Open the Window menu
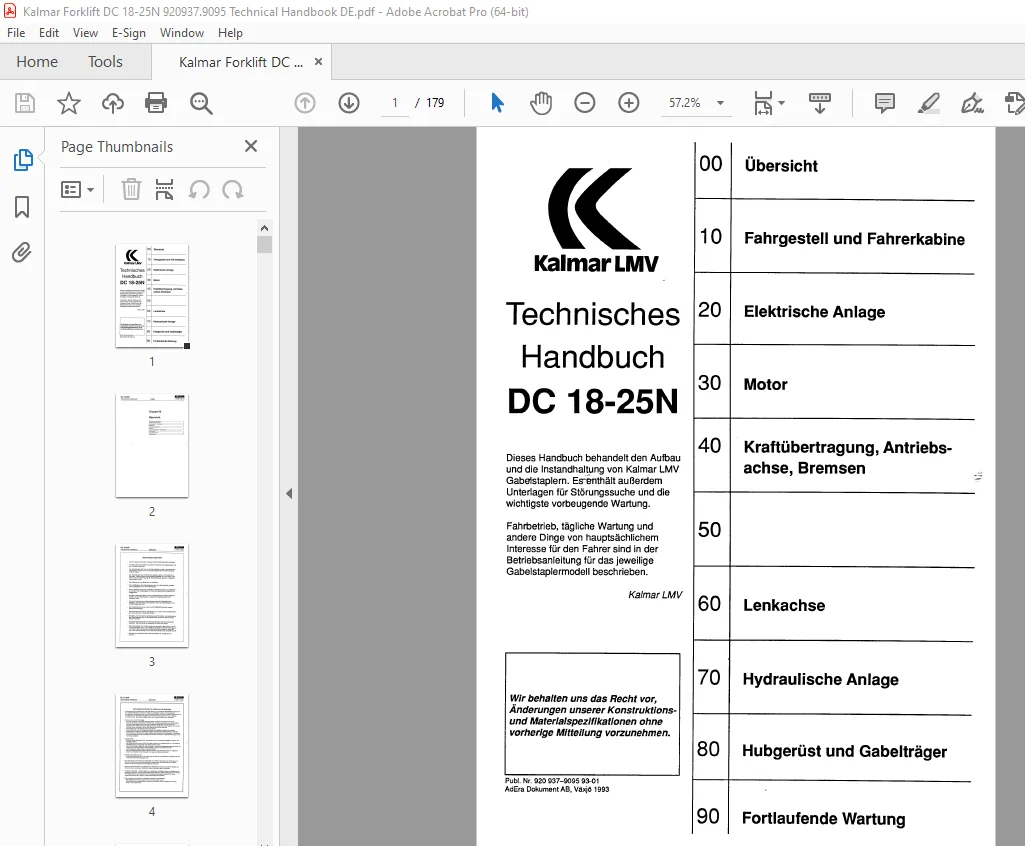The height and width of the screenshot is (846, 1025). click(182, 33)
